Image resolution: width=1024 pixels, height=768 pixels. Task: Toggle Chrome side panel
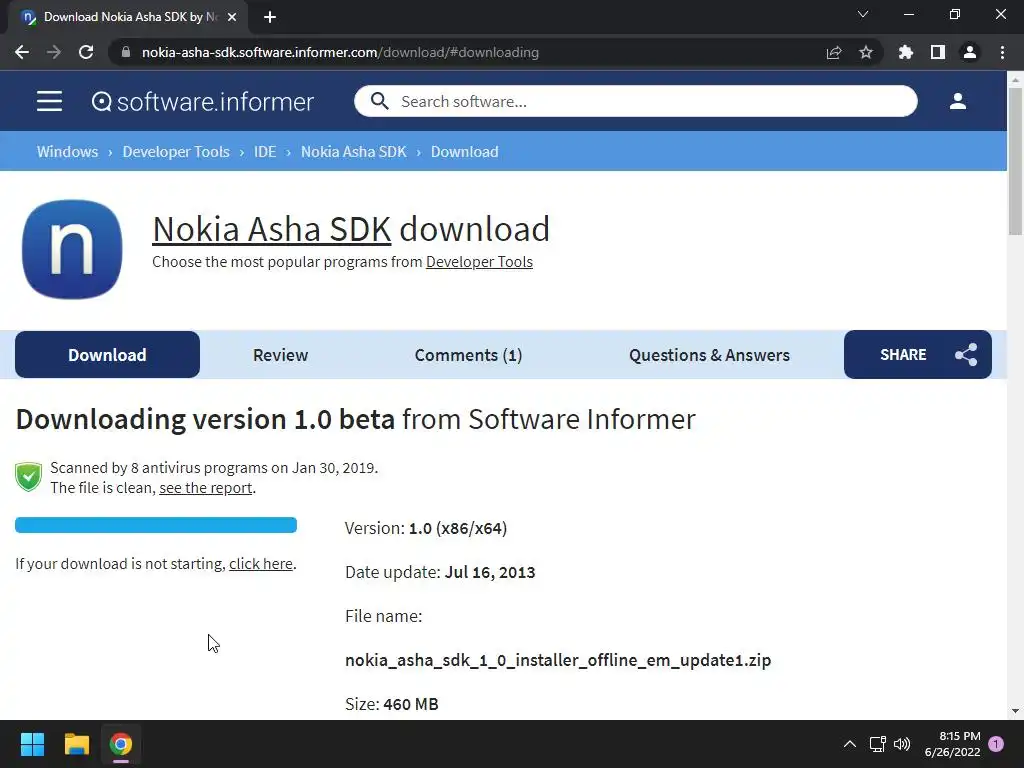pos(938,52)
